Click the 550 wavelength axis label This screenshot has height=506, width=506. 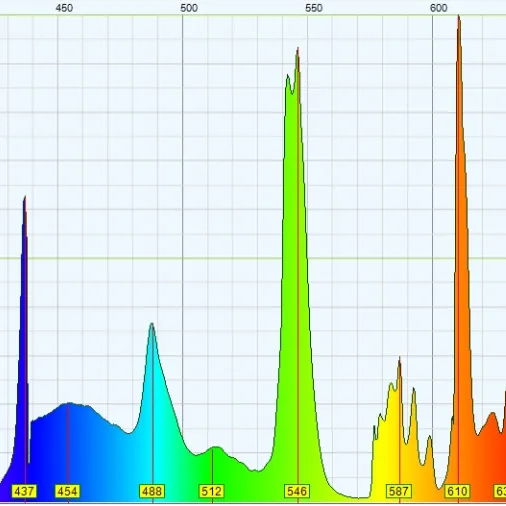point(314,8)
